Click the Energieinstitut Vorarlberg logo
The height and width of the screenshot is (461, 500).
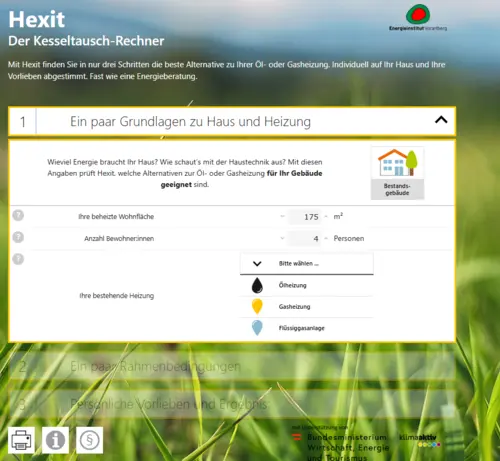point(418,17)
